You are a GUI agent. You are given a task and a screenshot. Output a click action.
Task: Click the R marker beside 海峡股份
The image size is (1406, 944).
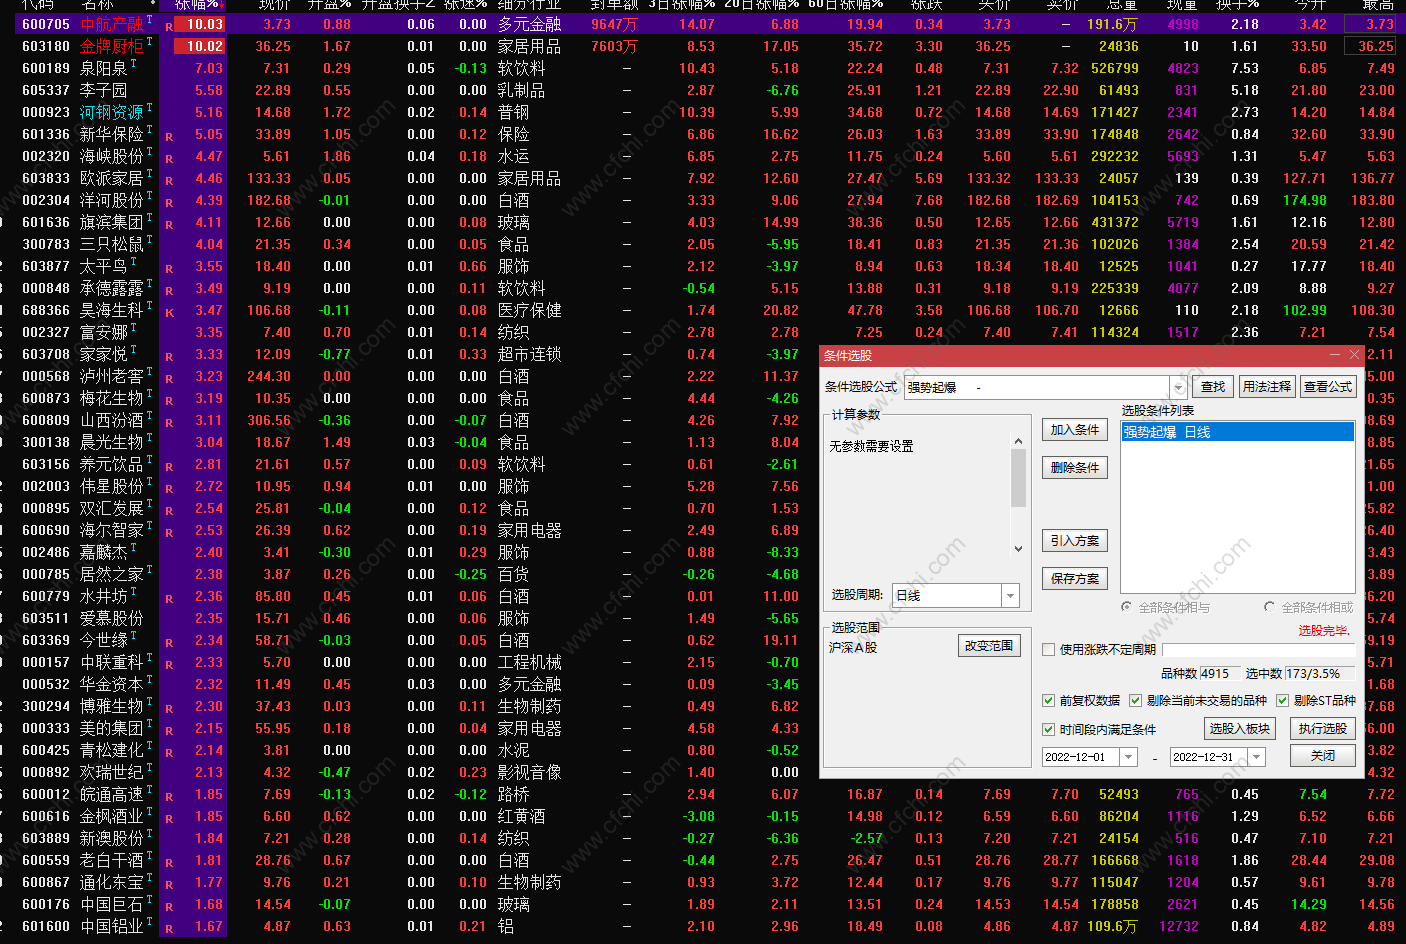pyautogui.click(x=169, y=158)
